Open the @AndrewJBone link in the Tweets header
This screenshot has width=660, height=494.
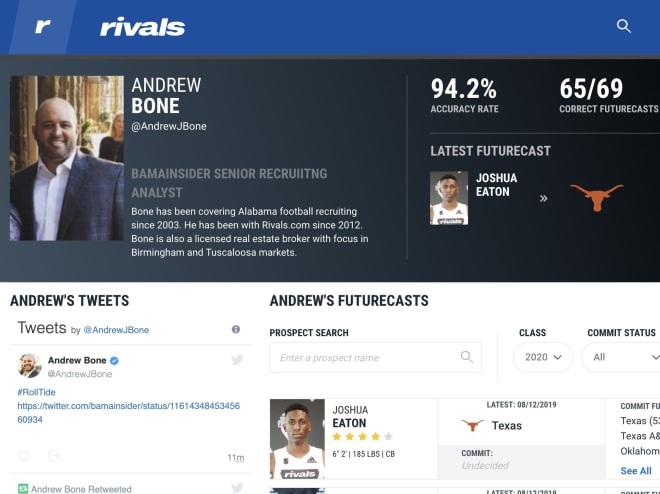116,330
